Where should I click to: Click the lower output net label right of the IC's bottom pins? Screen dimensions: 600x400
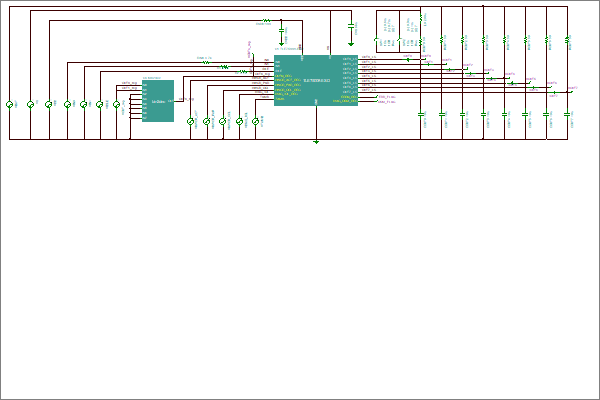[x=387, y=102]
